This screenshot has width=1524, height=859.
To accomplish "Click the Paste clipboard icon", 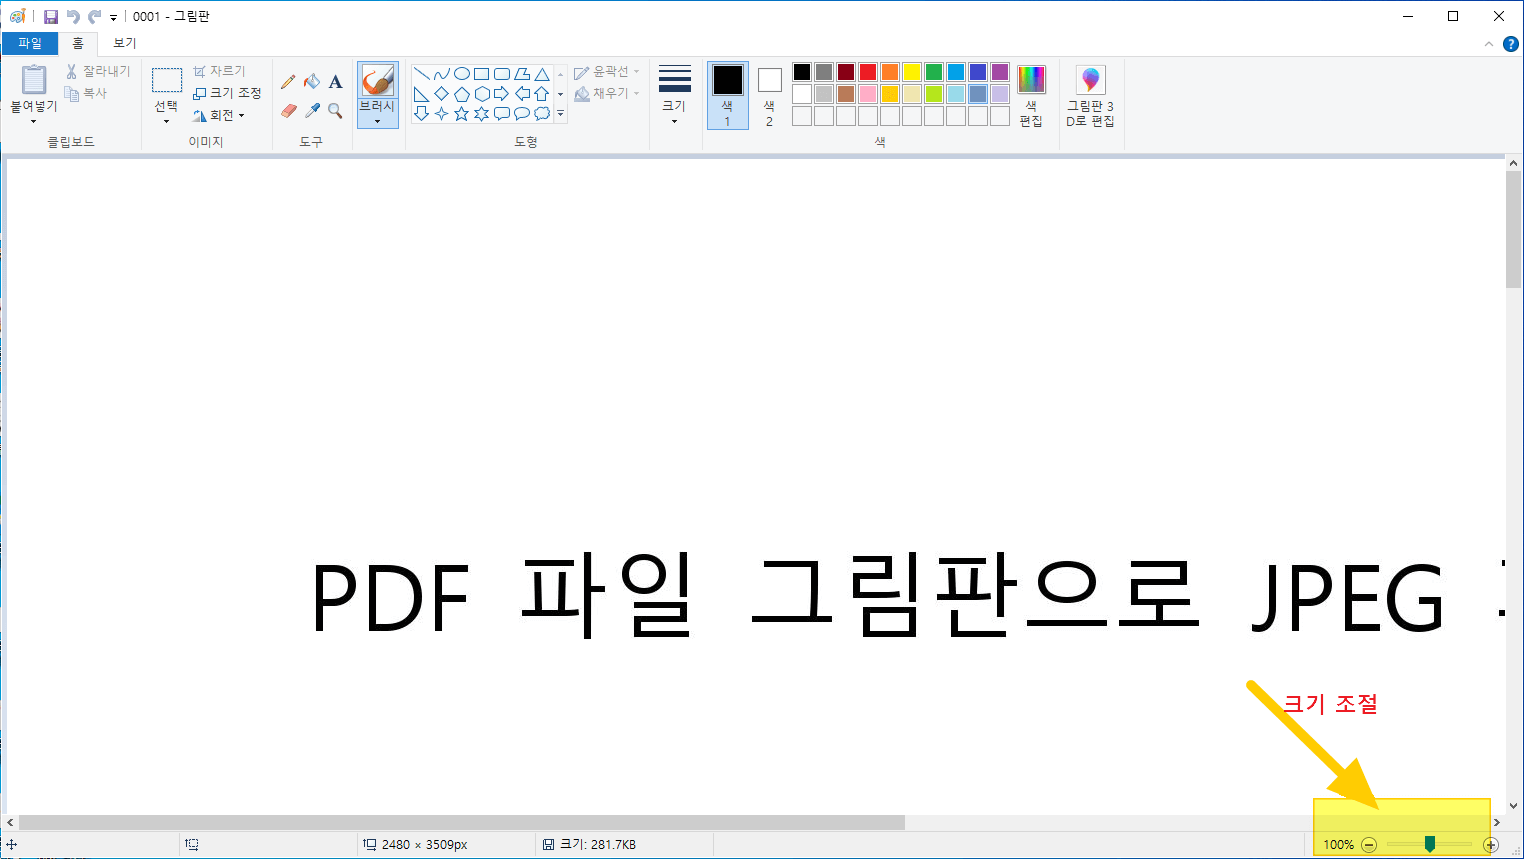I will (x=34, y=80).
